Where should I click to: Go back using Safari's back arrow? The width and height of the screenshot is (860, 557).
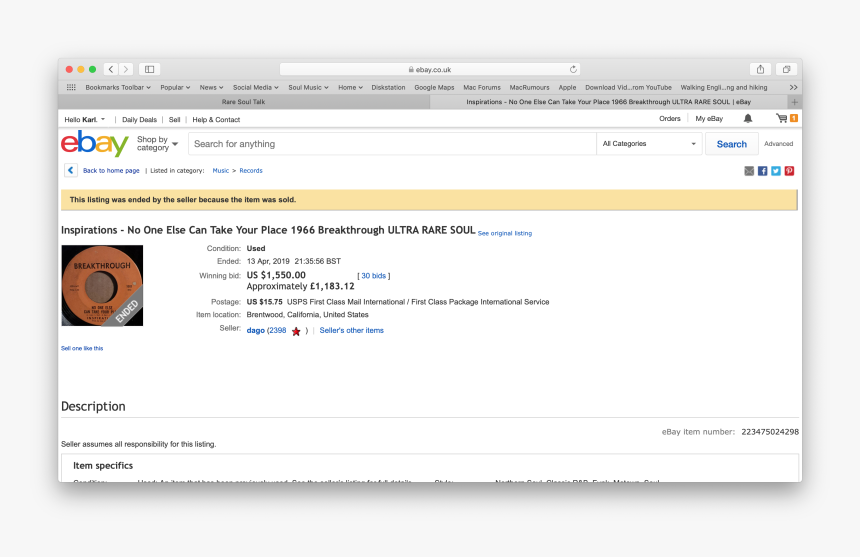pyautogui.click(x=111, y=69)
